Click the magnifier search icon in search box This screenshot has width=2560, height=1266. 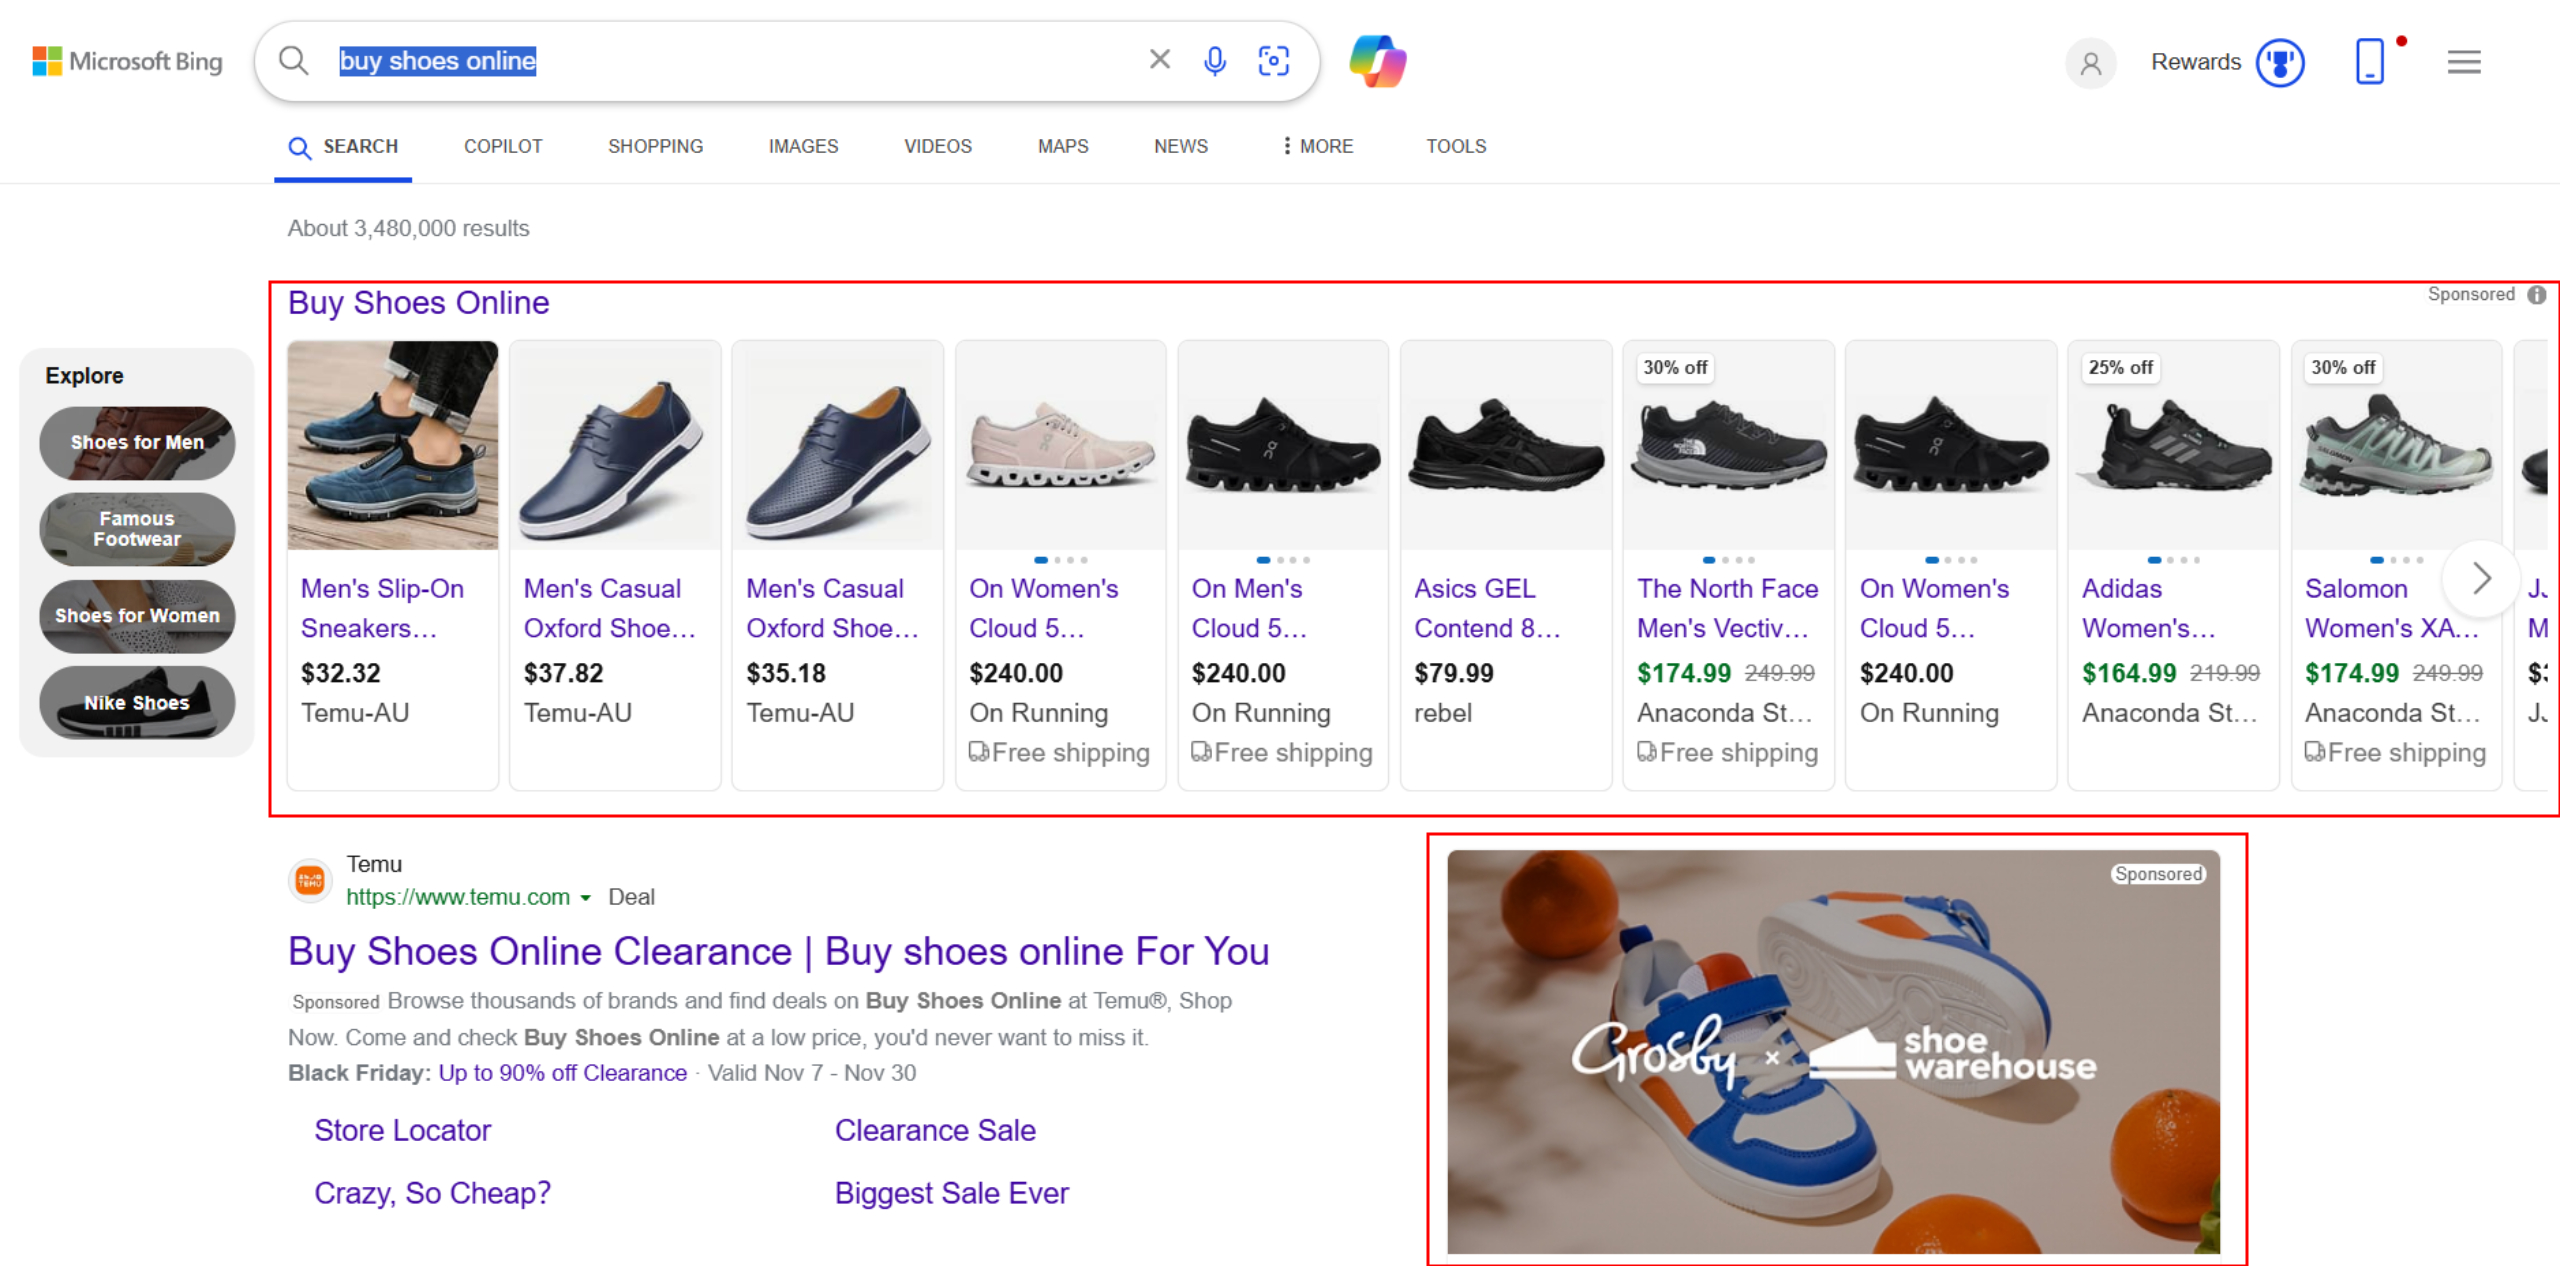(x=293, y=61)
